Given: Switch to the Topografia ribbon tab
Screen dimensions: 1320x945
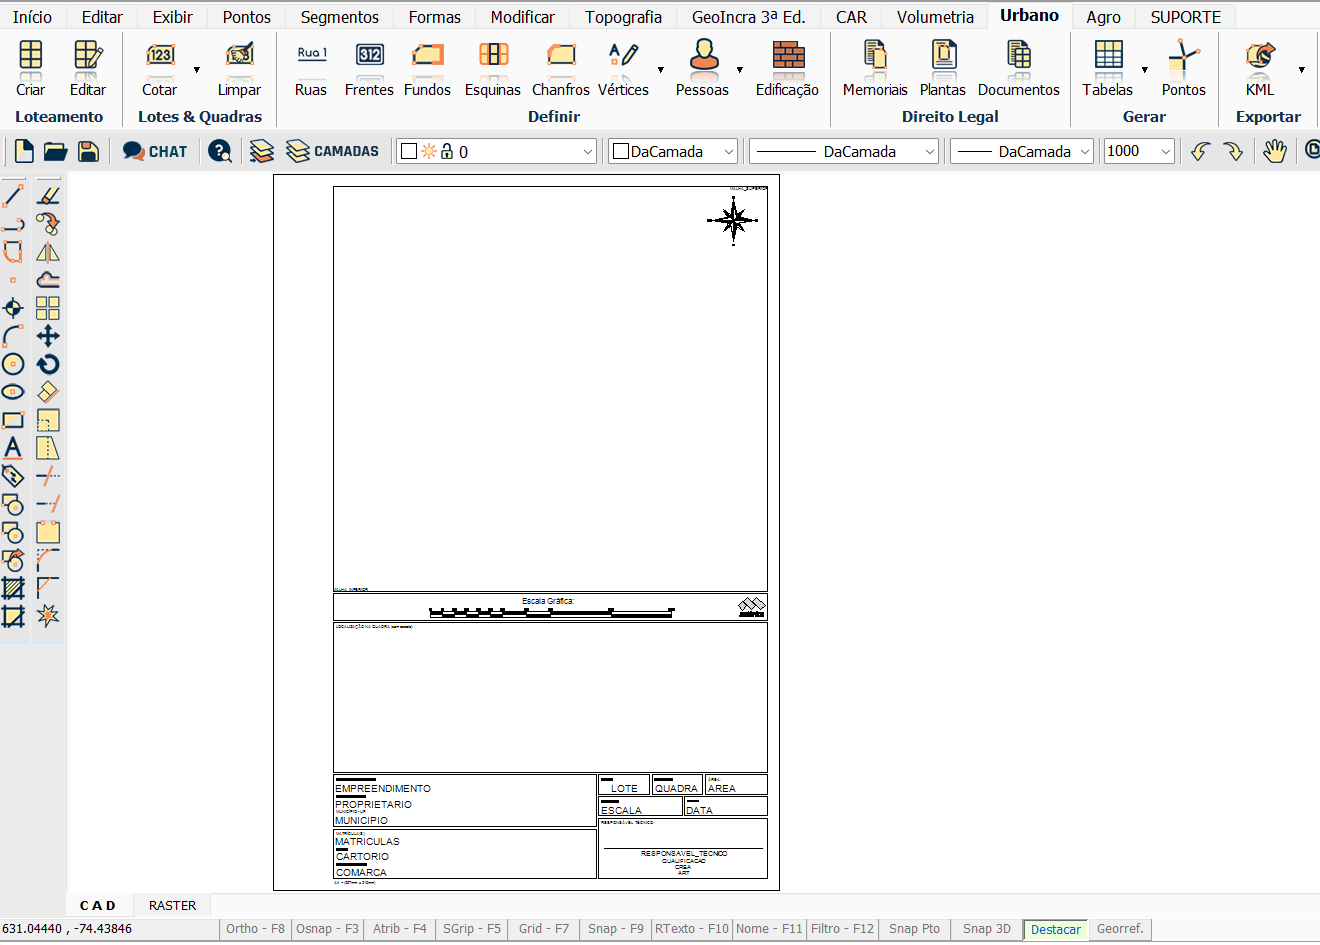Looking at the screenshot, I should 623,17.
